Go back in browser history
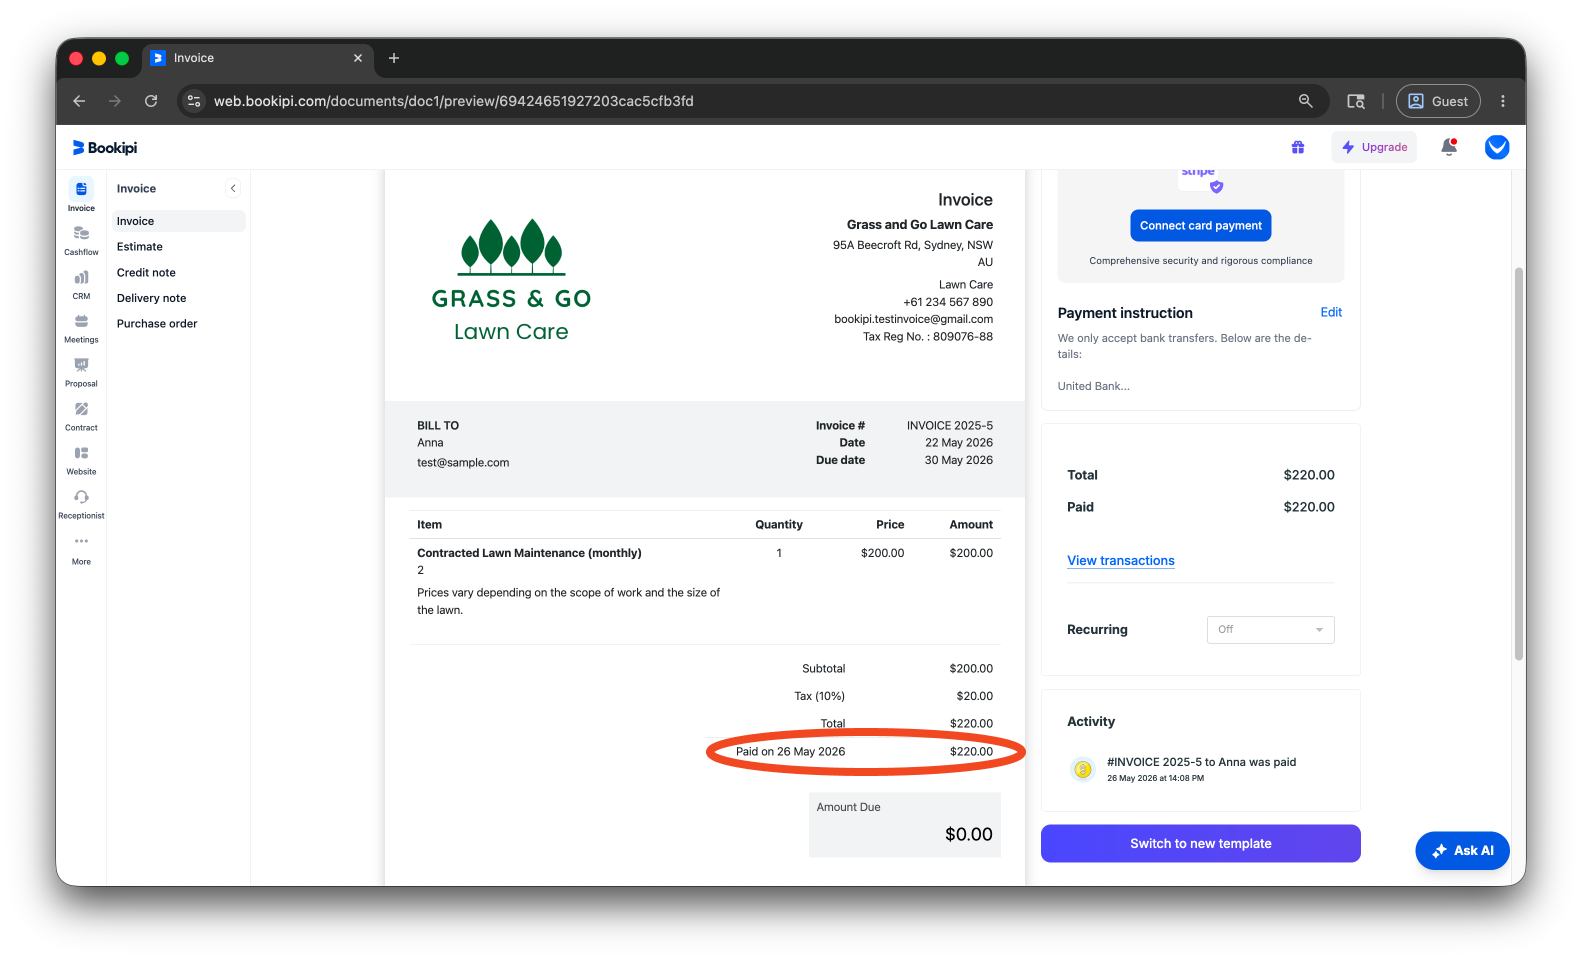1582x960 pixels. [x=79, y=101]
